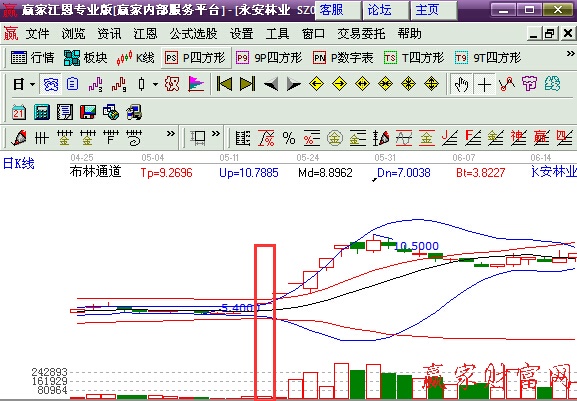
Task: Click the red-highlighted candle on the chart
Action: 265,322
